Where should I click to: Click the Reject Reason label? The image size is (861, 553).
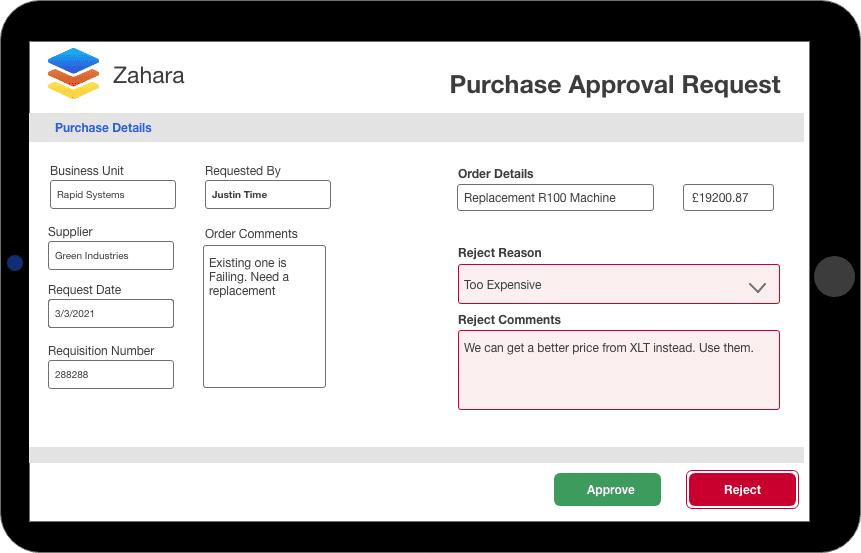coord(500,253)
